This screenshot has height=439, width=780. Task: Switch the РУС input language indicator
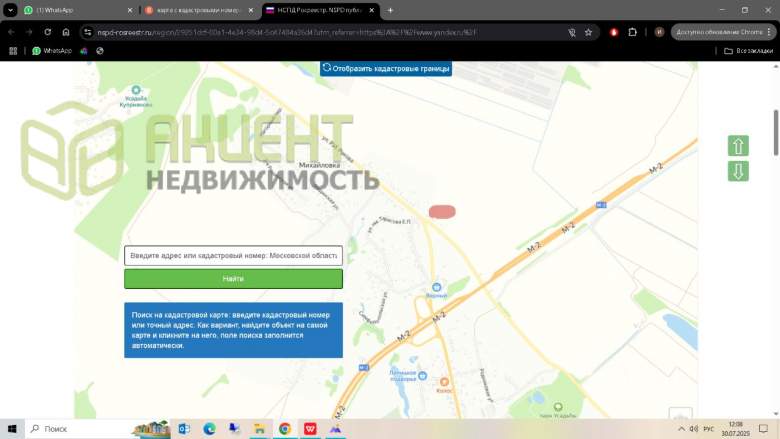click(x=709, y=429)
